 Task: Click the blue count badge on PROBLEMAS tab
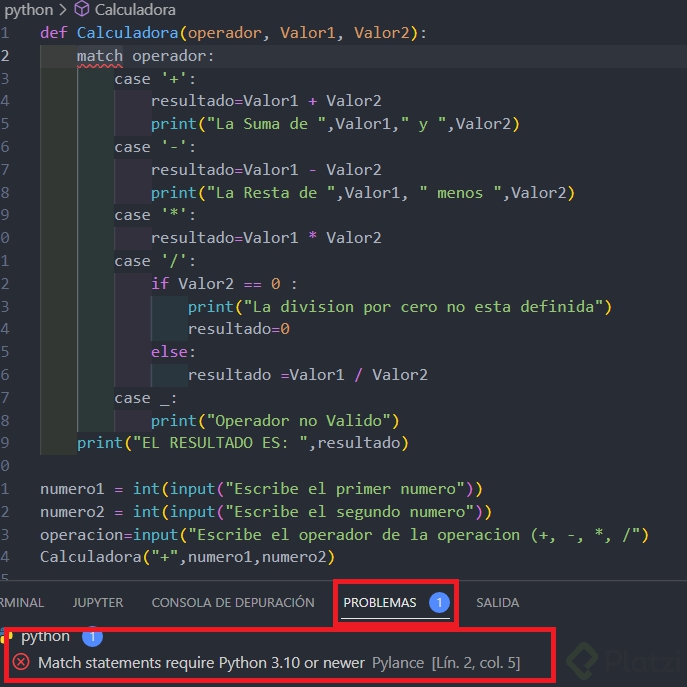coord(439,602)
